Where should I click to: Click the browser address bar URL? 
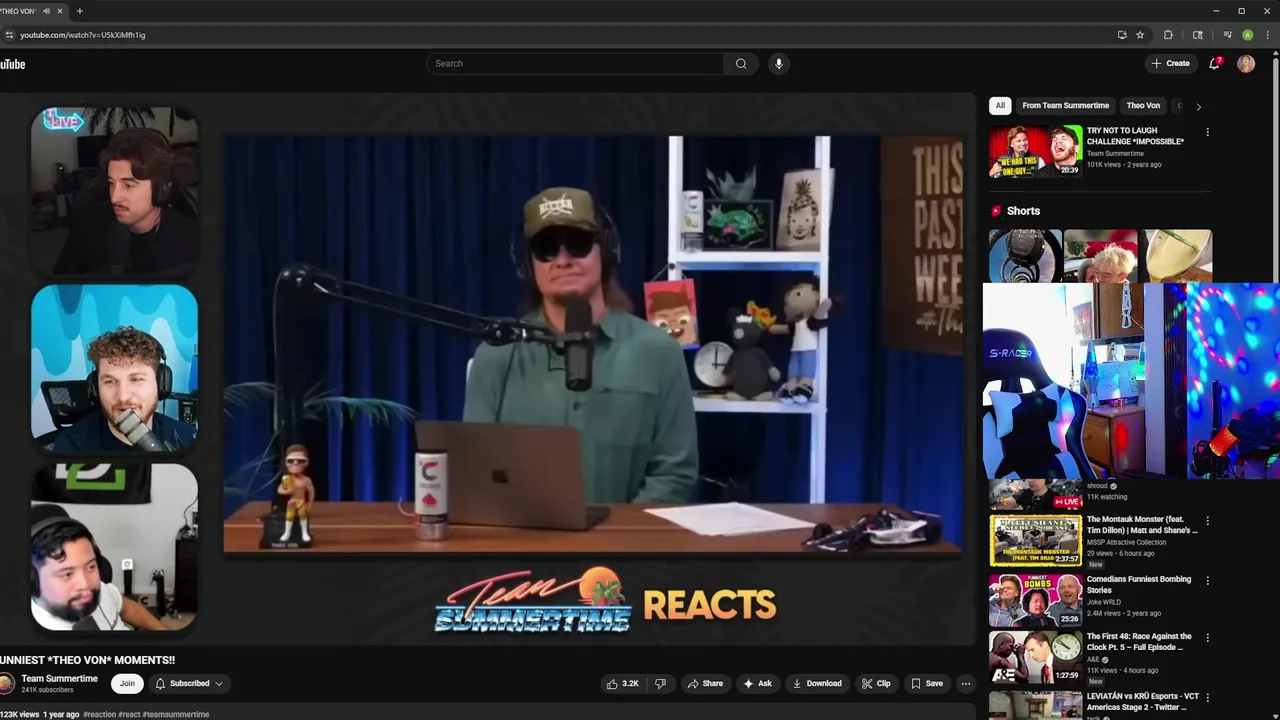coord(83,35)
